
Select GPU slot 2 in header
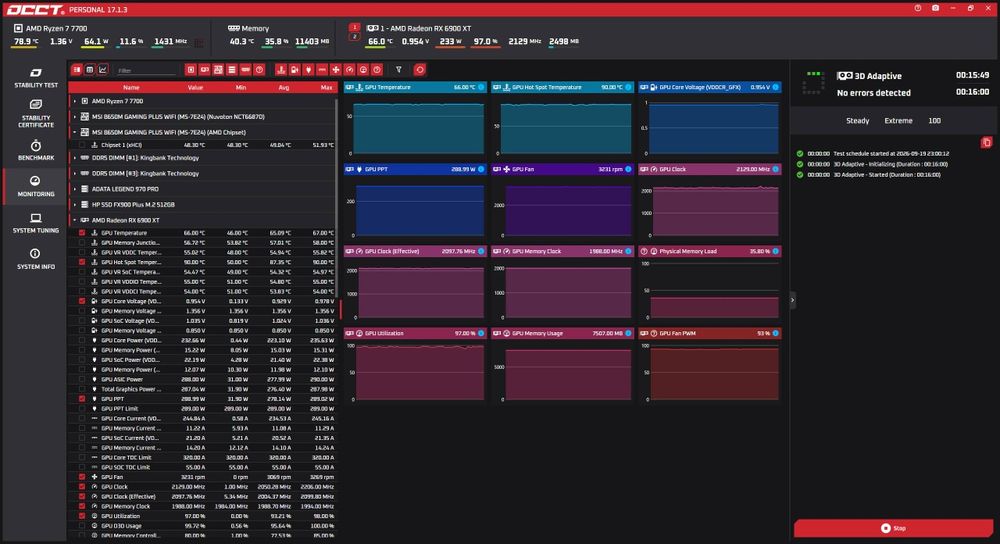pos(355,36)
